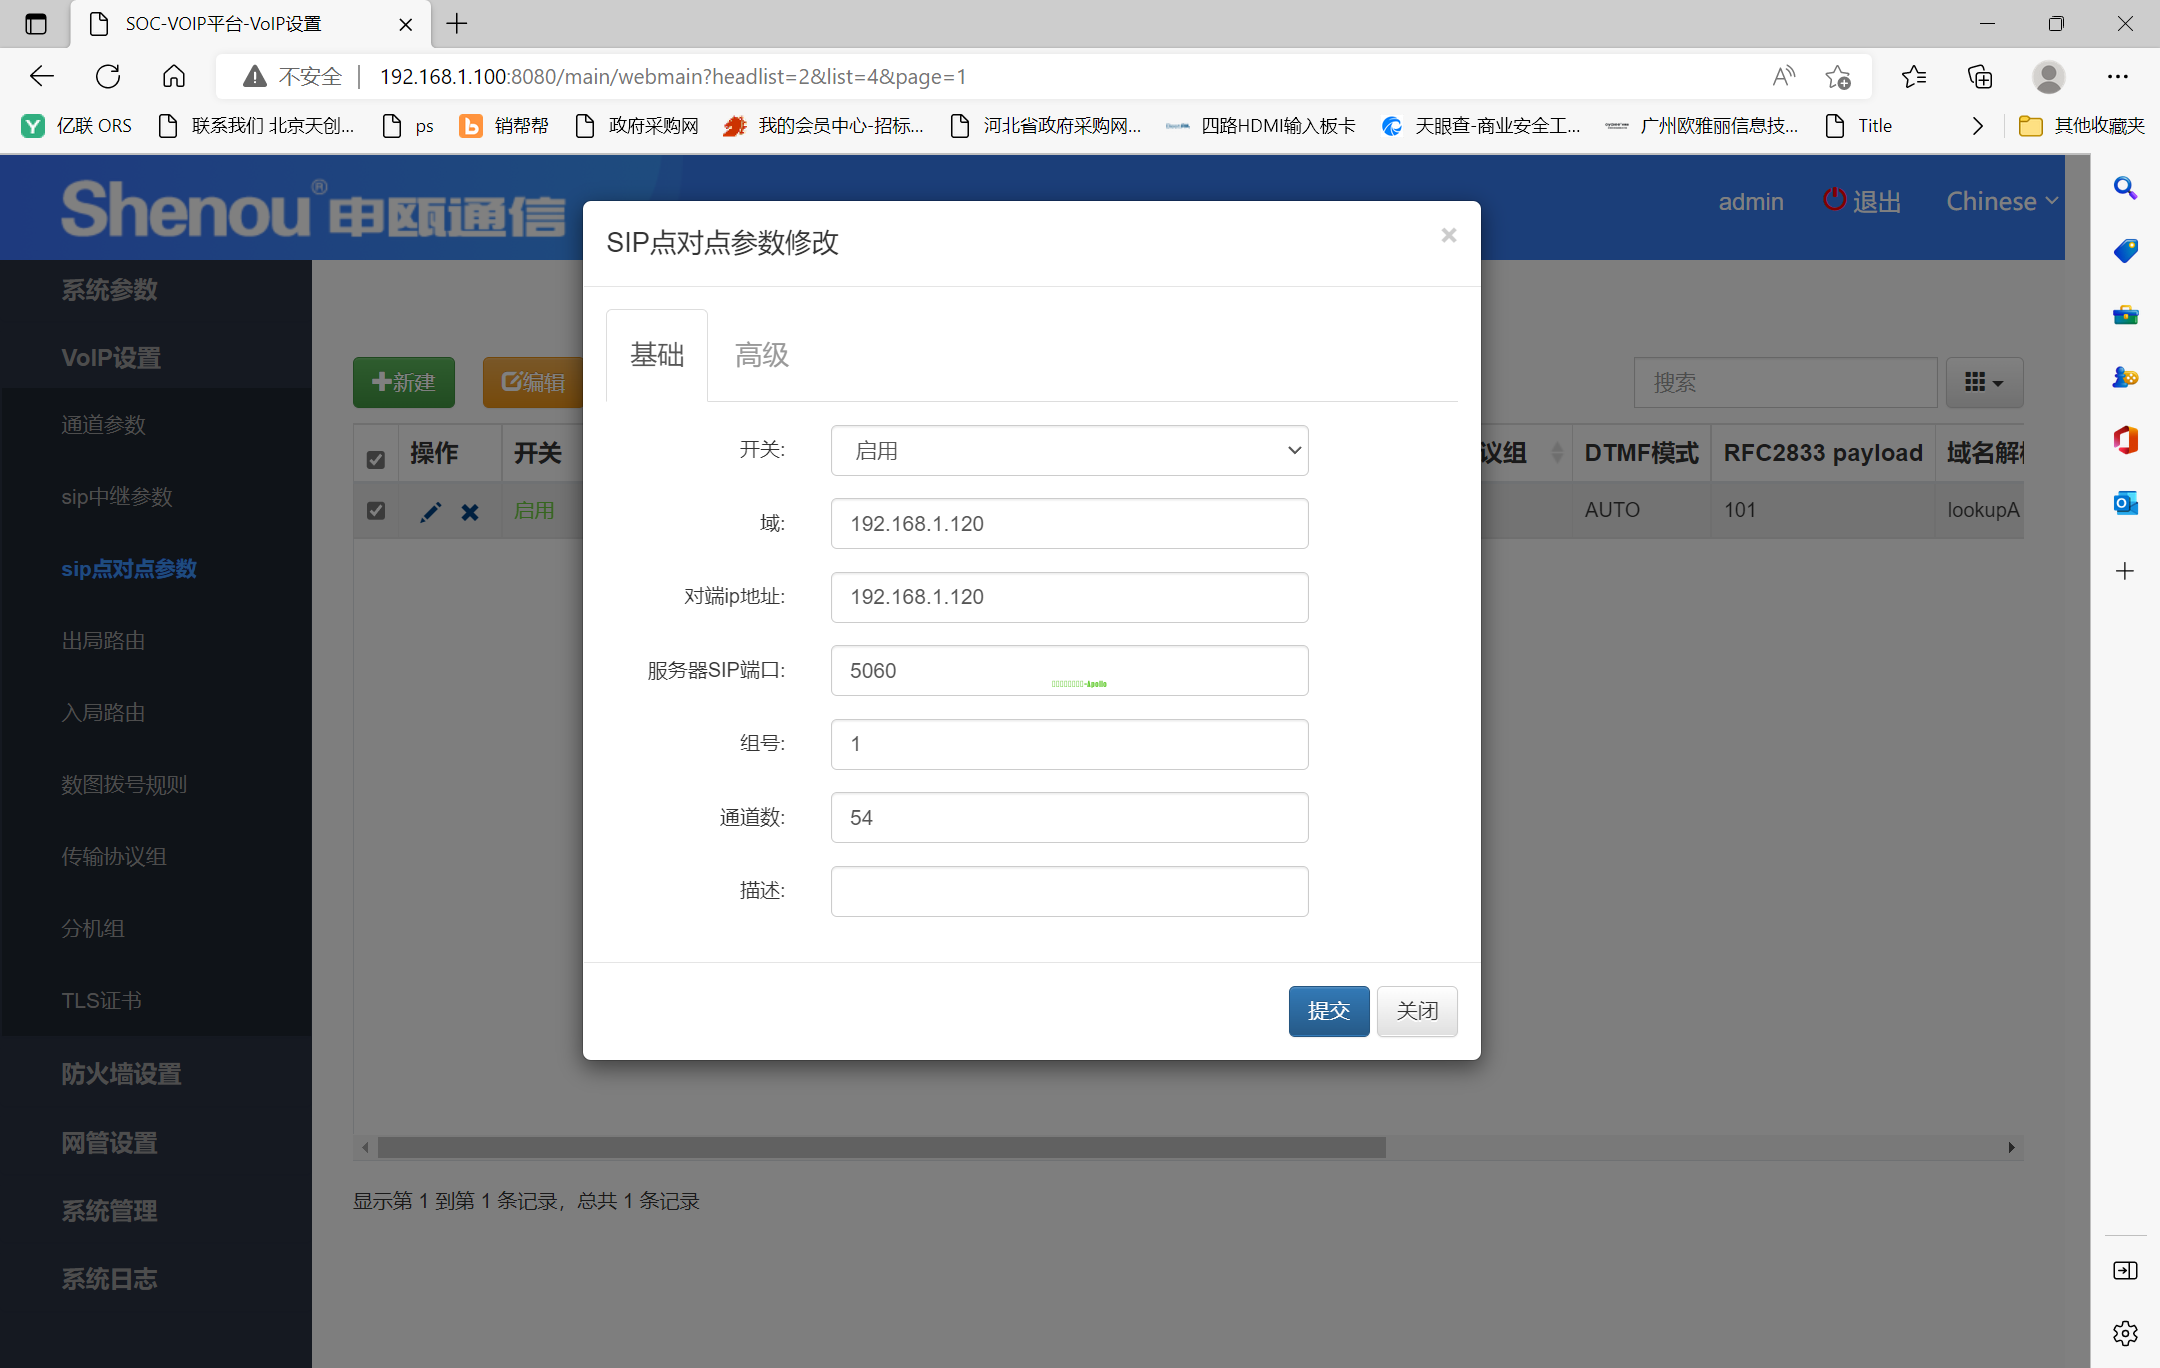Select the 基础 tab

[x=657, y=355]
